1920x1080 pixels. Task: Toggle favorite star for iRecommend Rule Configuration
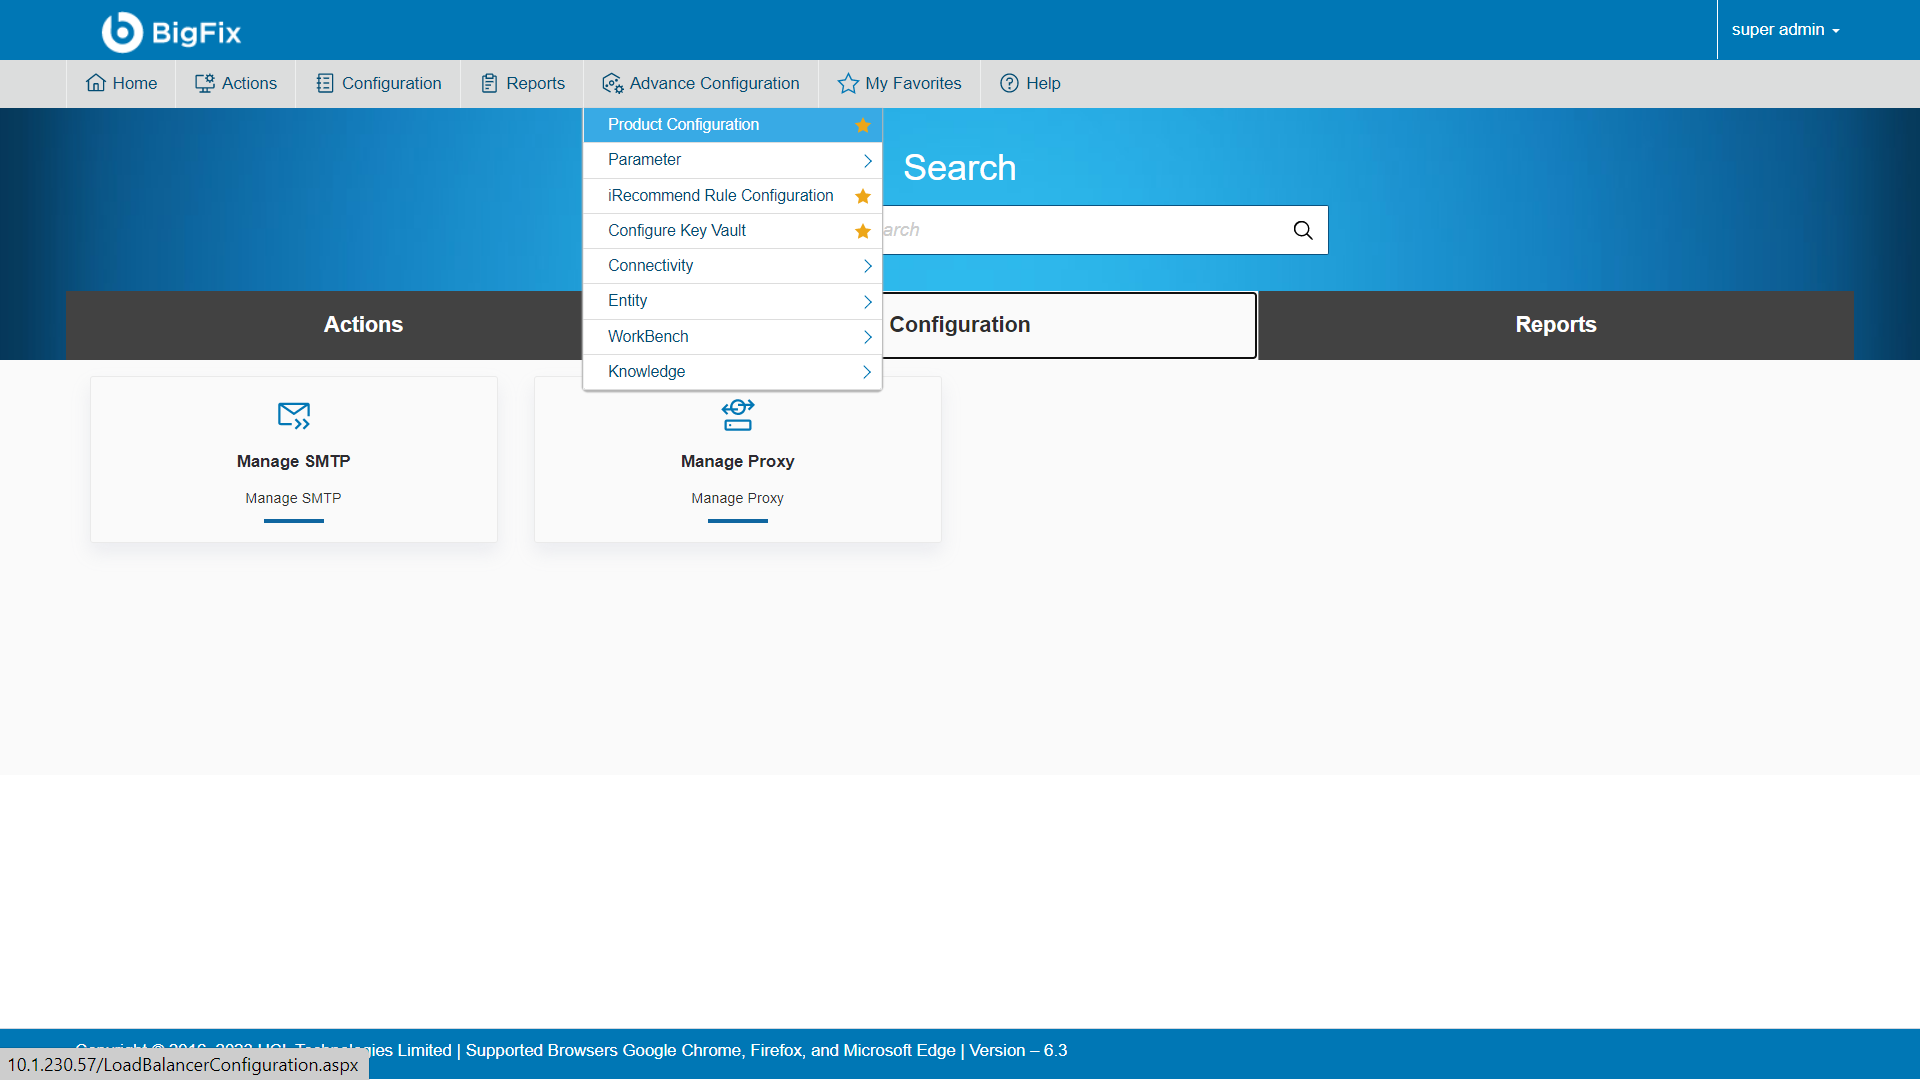(862, 196)
